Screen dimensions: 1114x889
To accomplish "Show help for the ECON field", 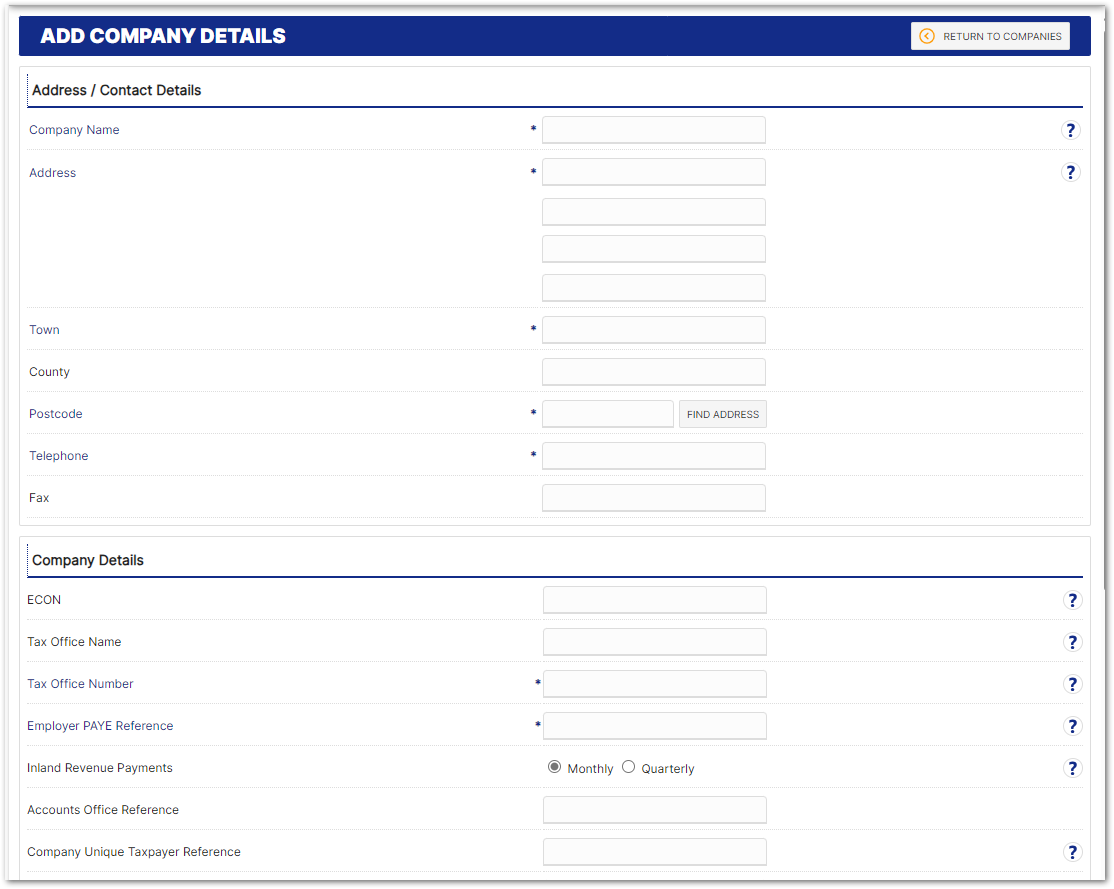I will (1072, 600).
